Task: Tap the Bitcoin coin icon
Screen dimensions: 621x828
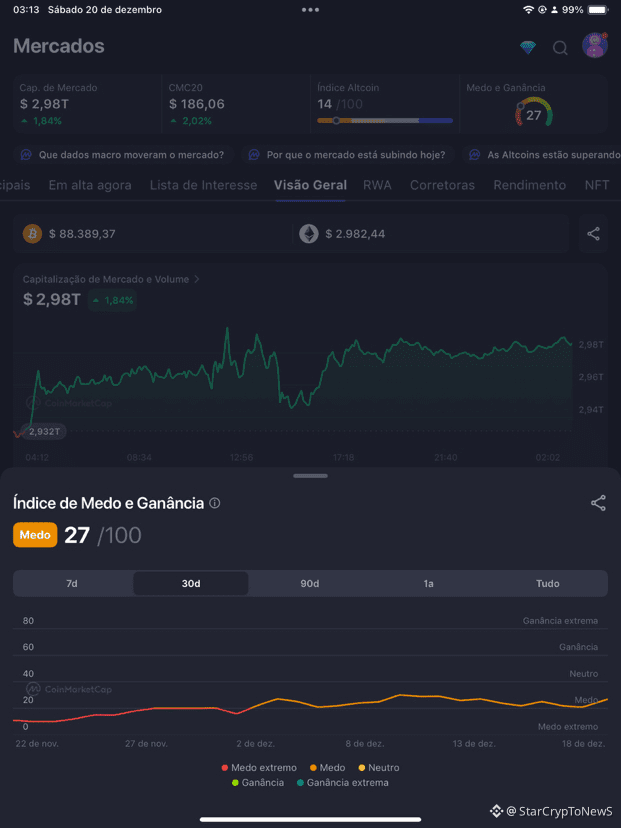Action: point(32,234)
